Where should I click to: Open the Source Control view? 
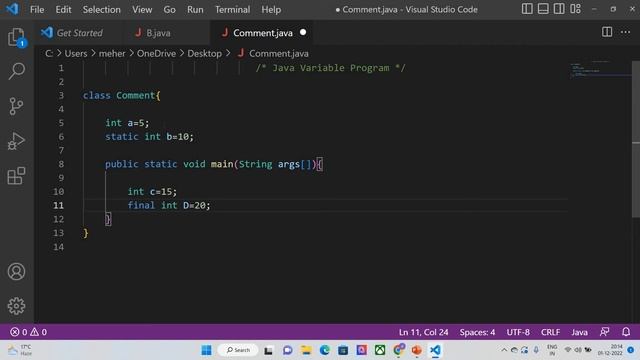pos(16,106)
